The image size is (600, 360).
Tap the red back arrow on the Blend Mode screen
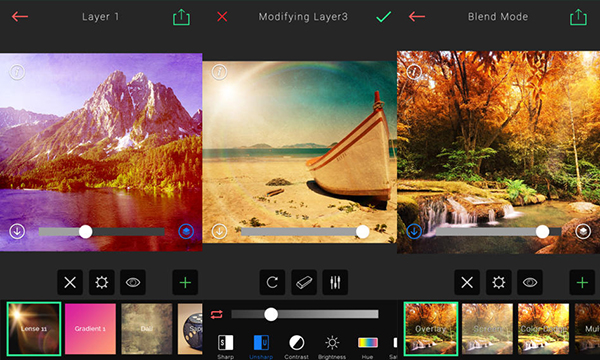417,16
